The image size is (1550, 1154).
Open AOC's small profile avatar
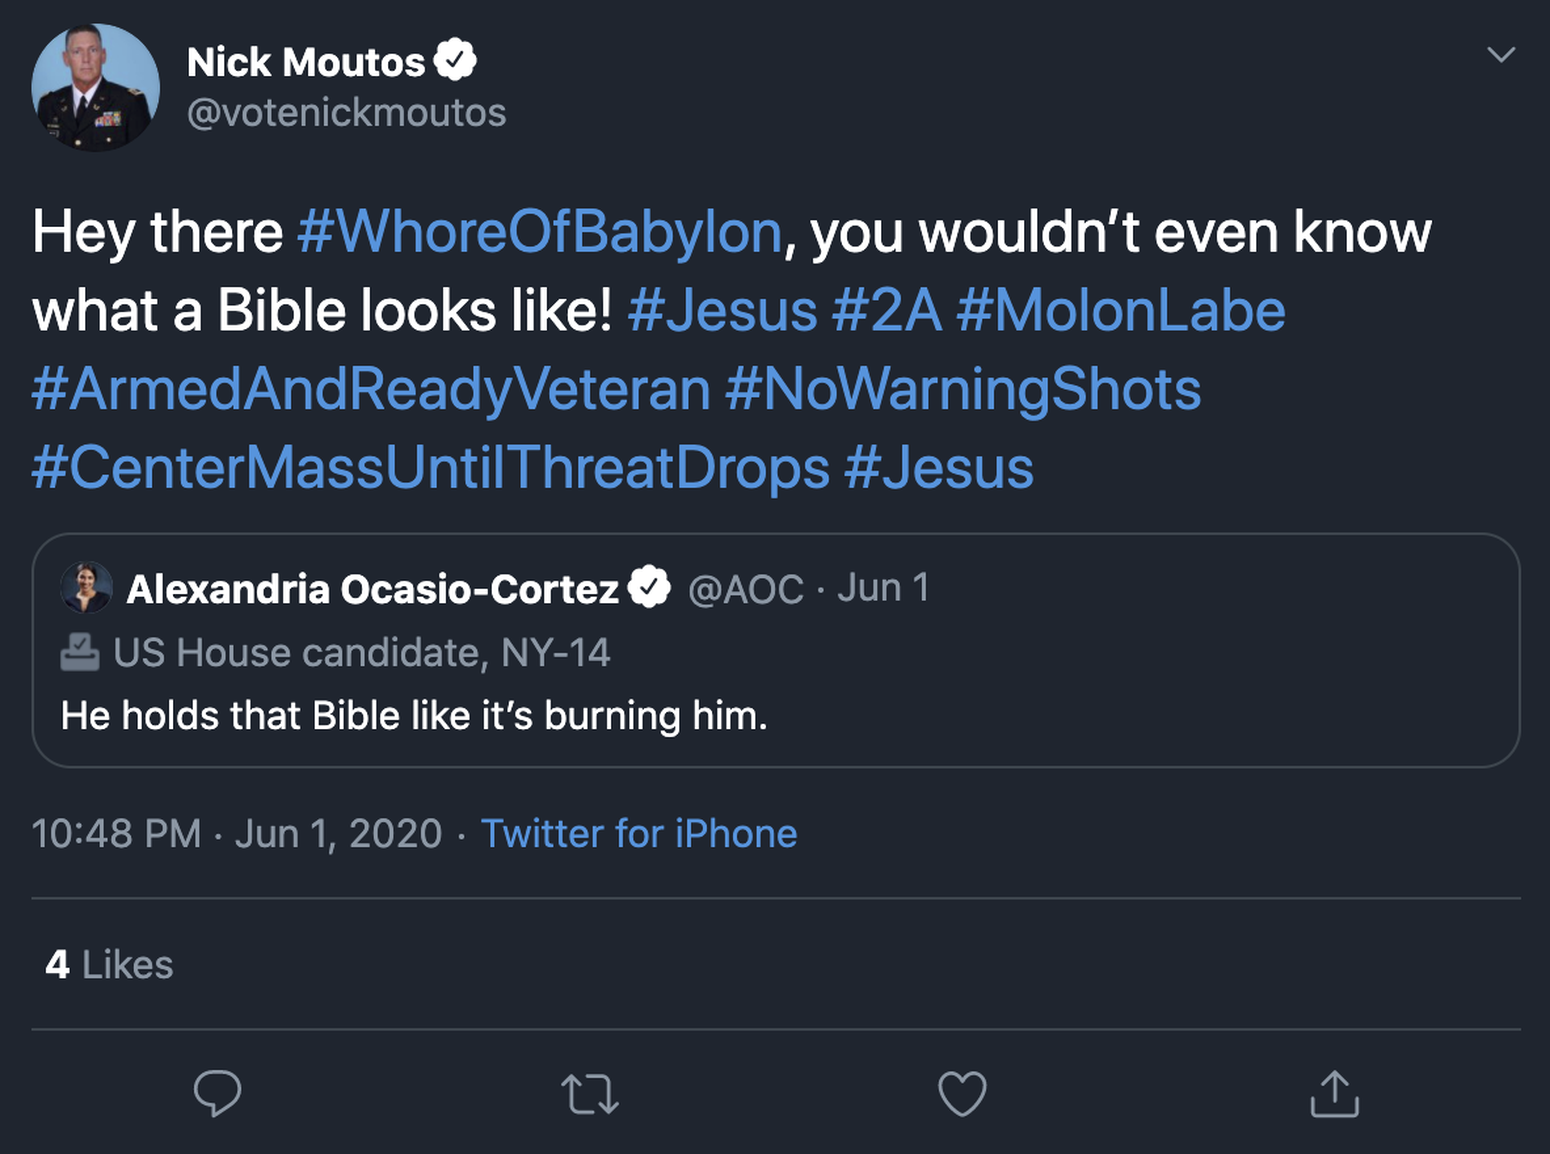click(86, 588)
